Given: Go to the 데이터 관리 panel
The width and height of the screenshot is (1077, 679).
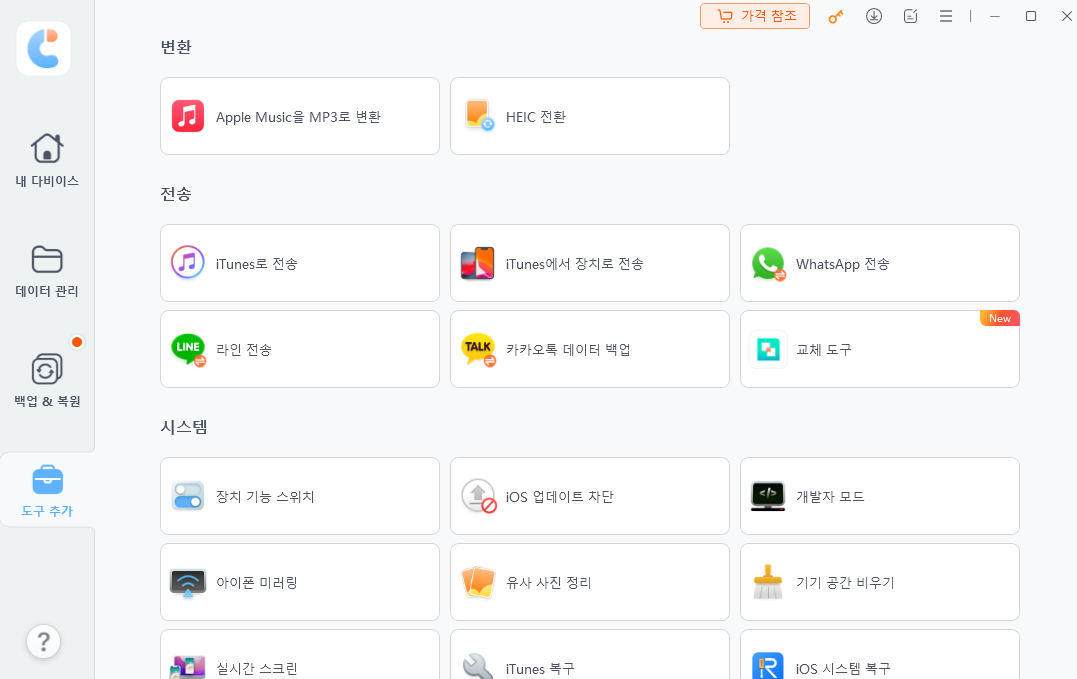Looking at the screenshot, I should (46, 270).
